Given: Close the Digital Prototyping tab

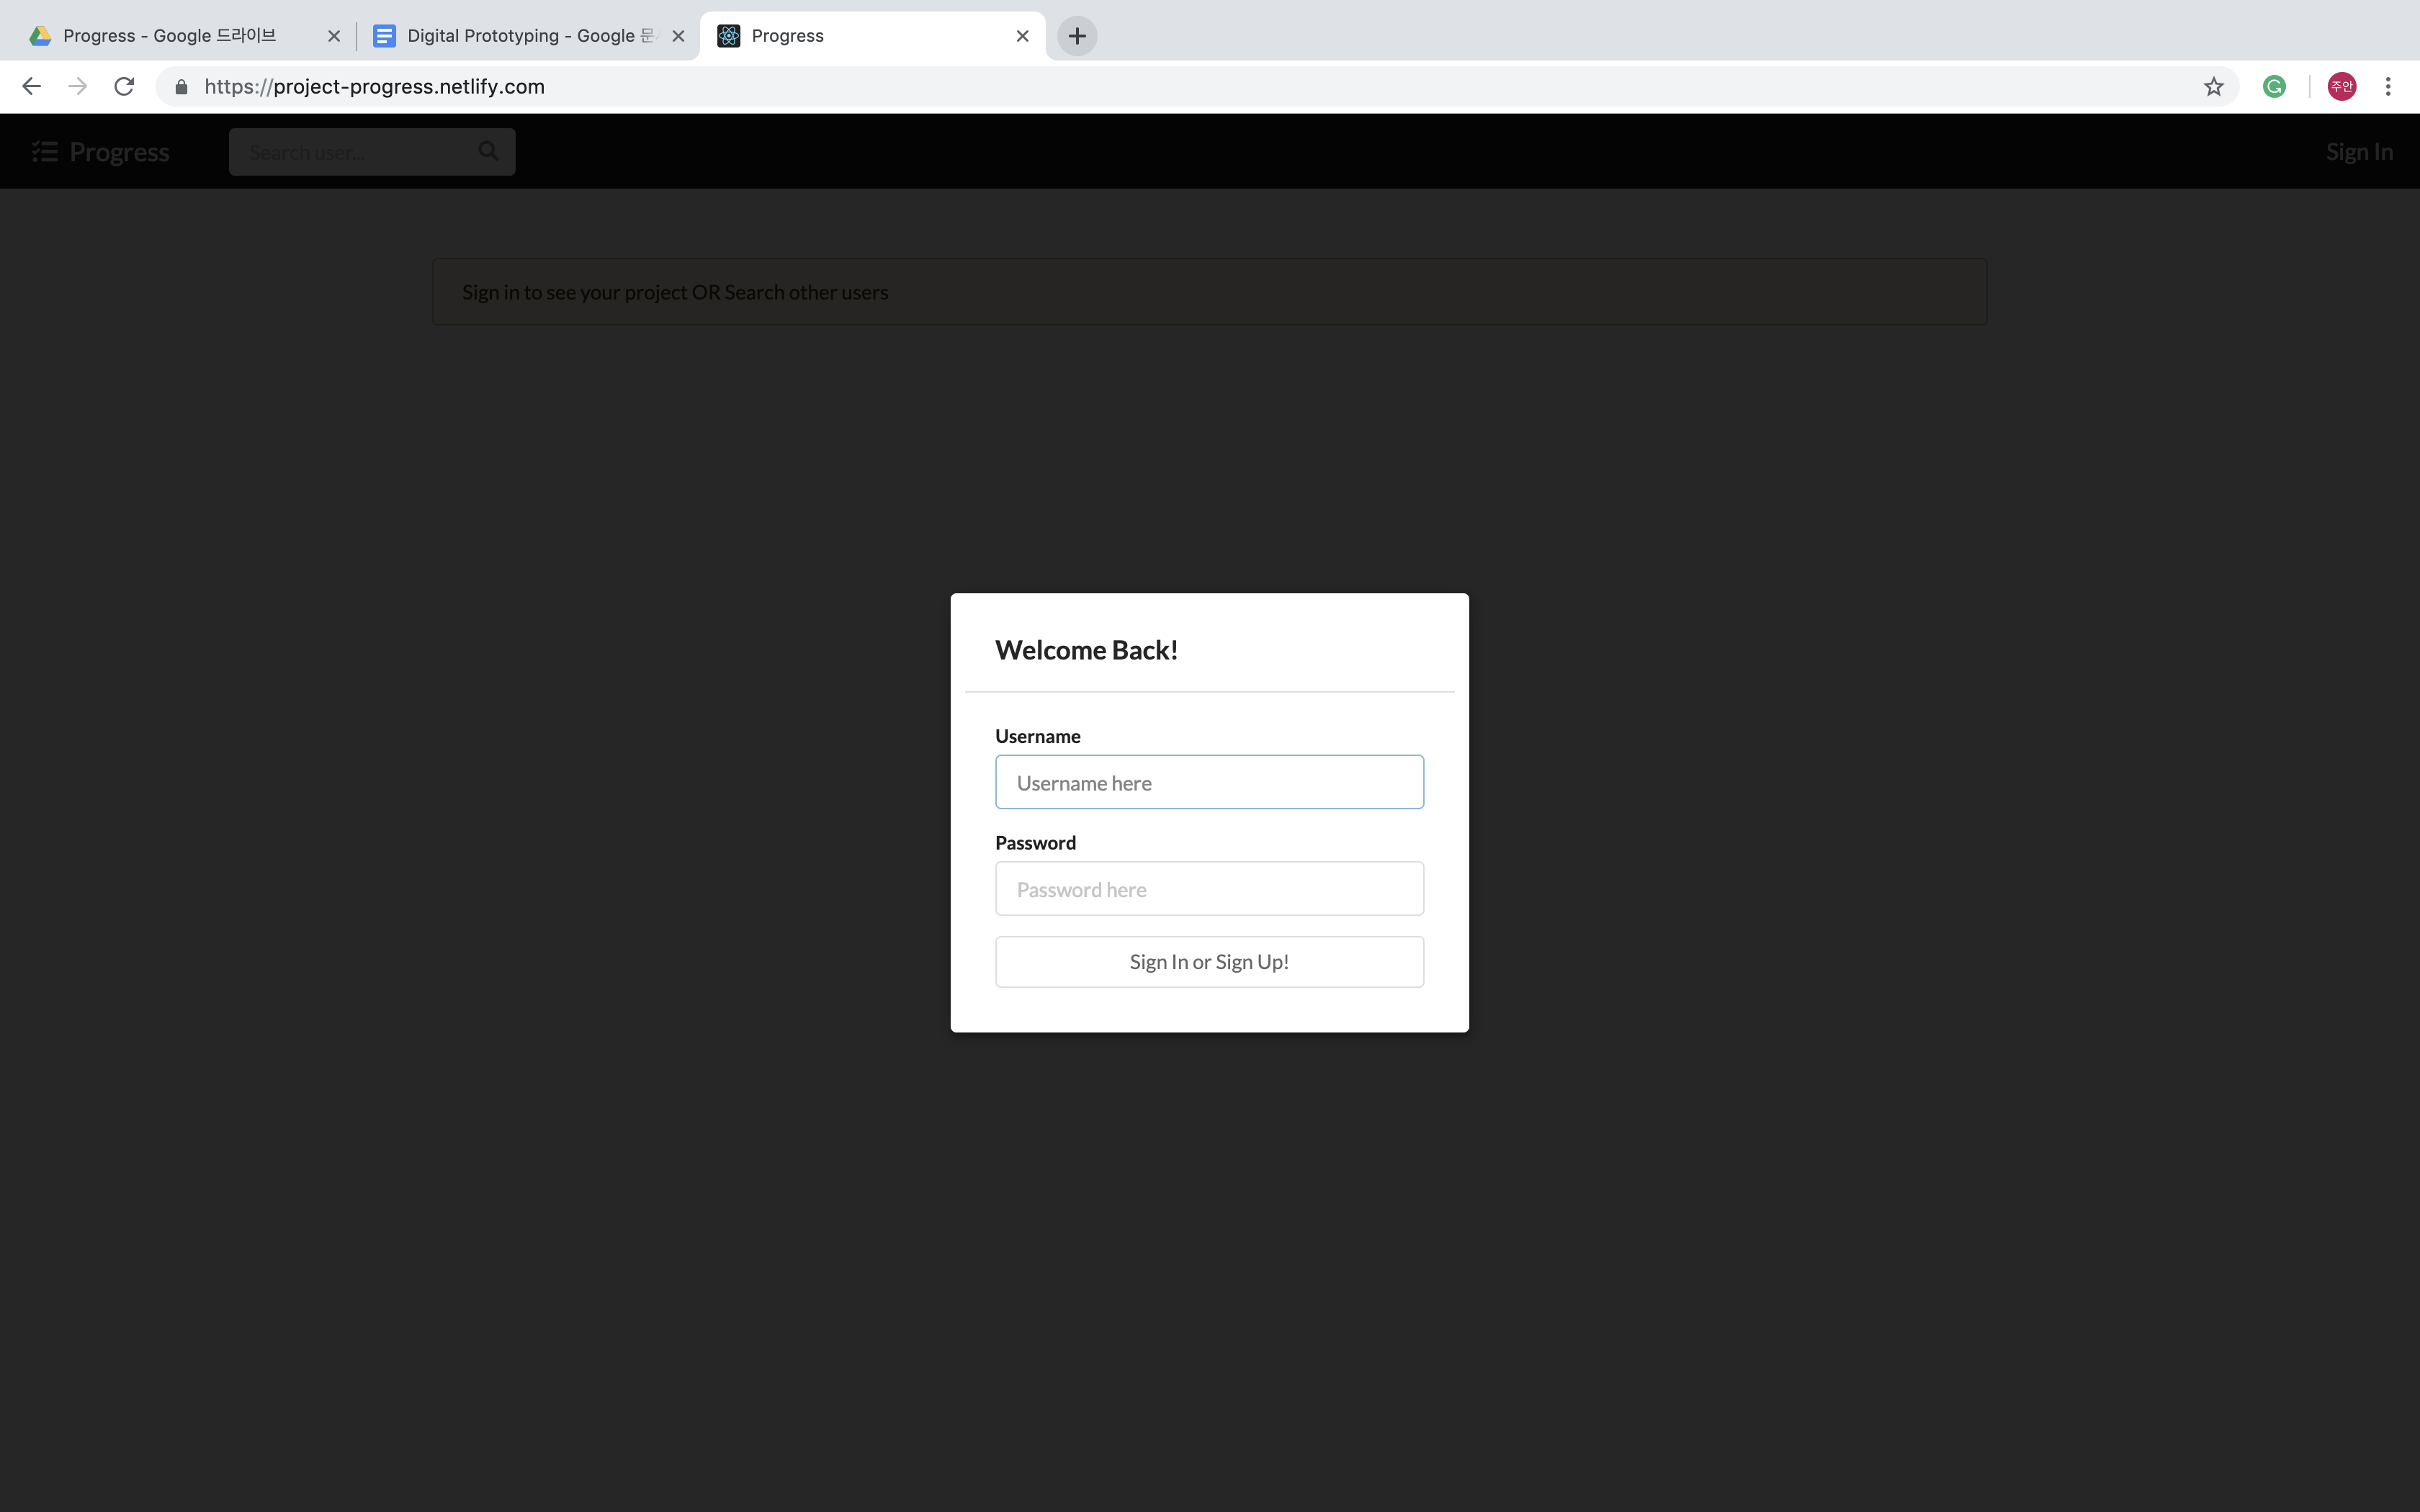Looking at the screenshot, I should (678, 36).
